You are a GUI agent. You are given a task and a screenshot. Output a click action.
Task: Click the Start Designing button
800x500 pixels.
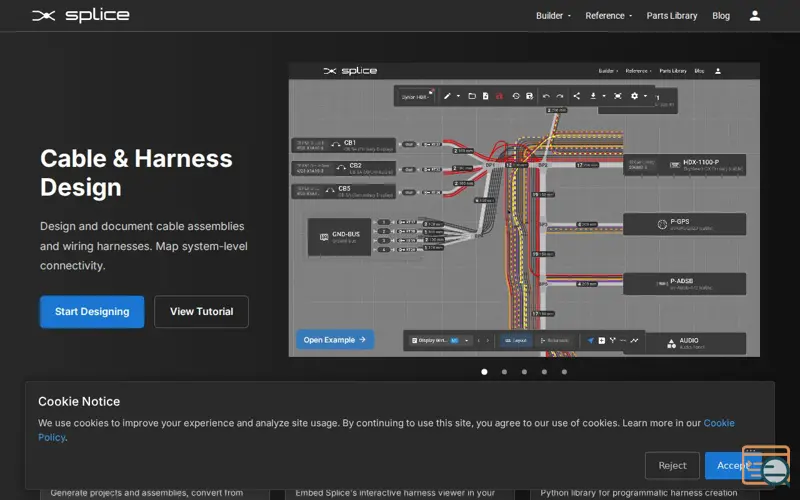(92, 312)
